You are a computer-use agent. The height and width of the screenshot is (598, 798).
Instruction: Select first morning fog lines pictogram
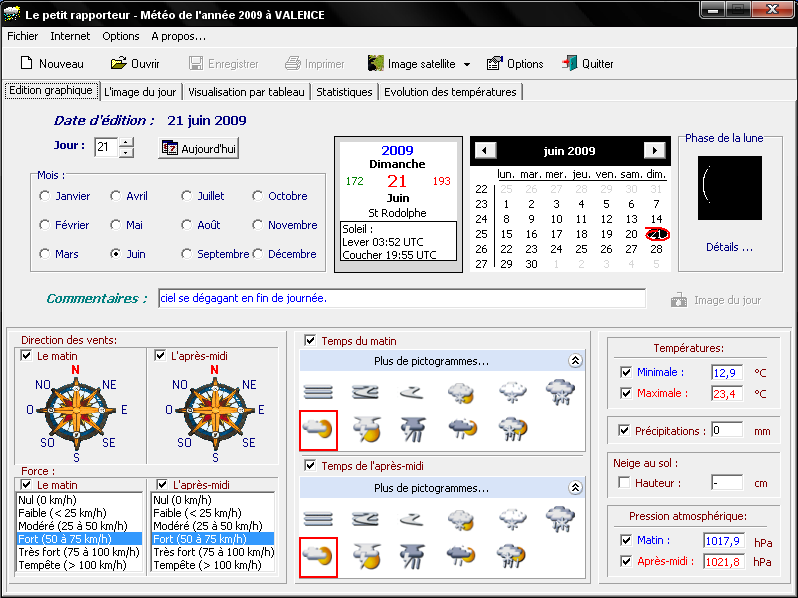(318, 391)
